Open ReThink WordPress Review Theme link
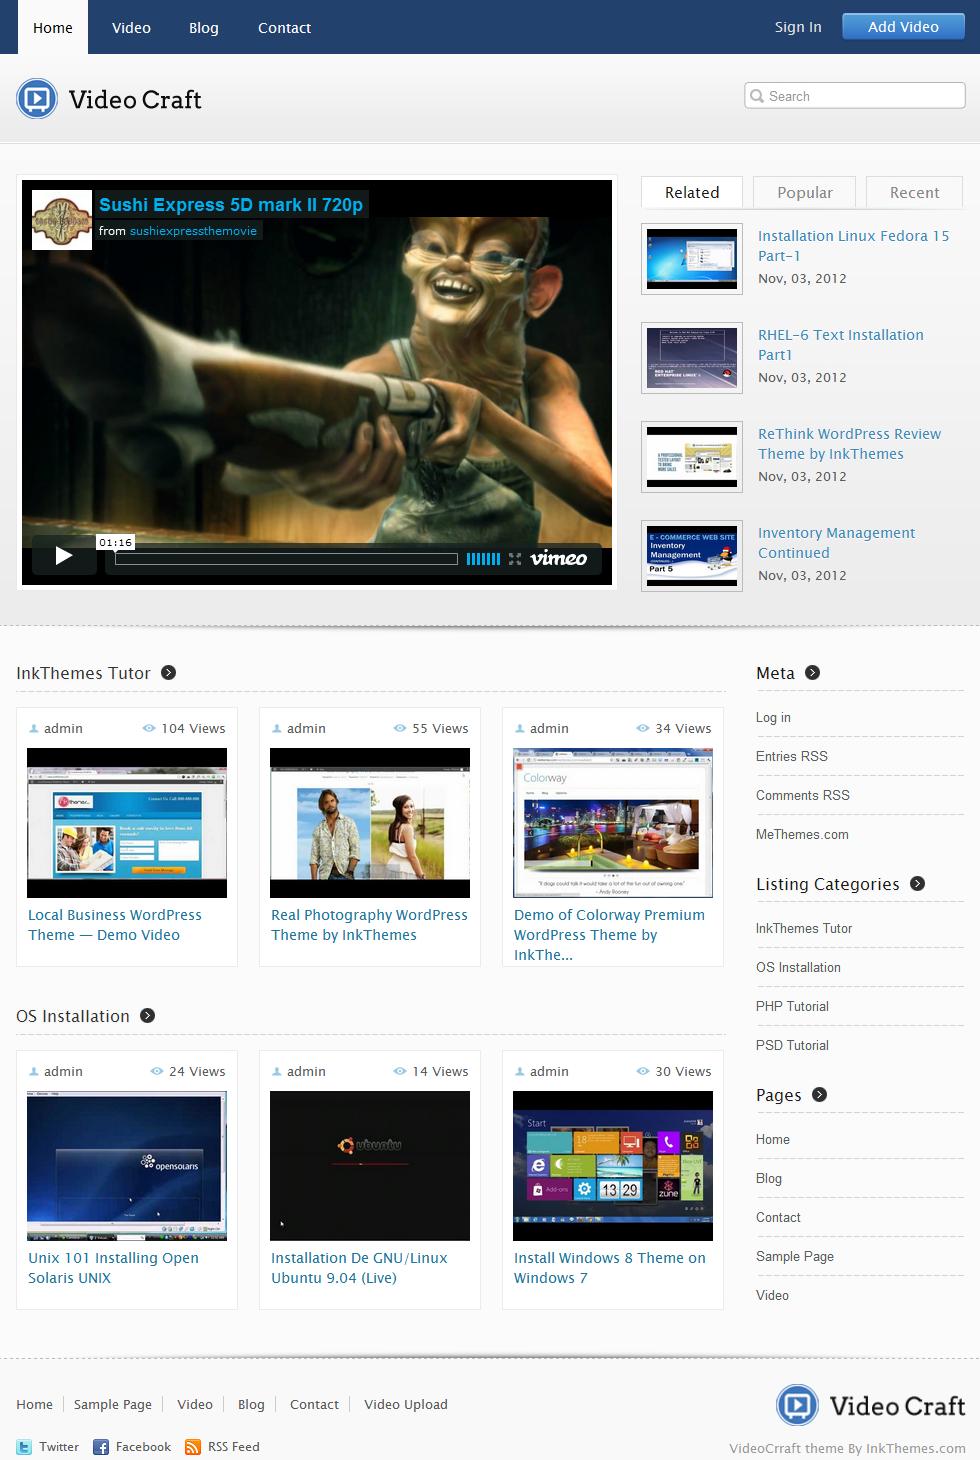Viewport: 980px width, 1460px height. (849, 444)
